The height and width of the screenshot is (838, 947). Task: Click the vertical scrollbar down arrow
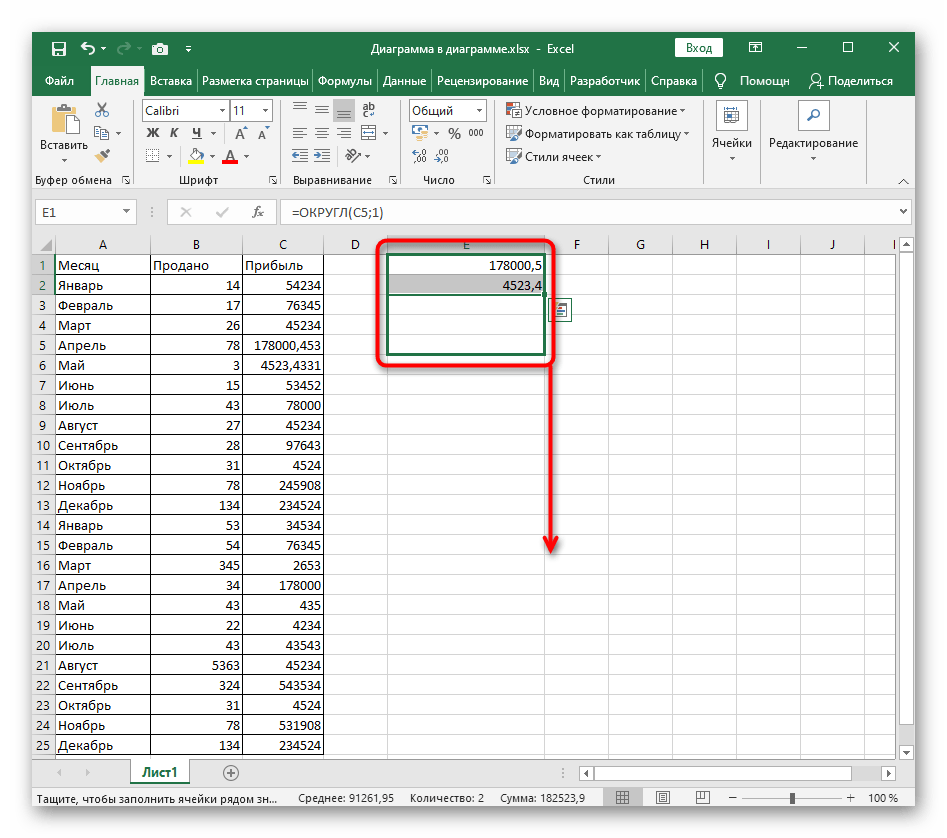pos(906,752)
